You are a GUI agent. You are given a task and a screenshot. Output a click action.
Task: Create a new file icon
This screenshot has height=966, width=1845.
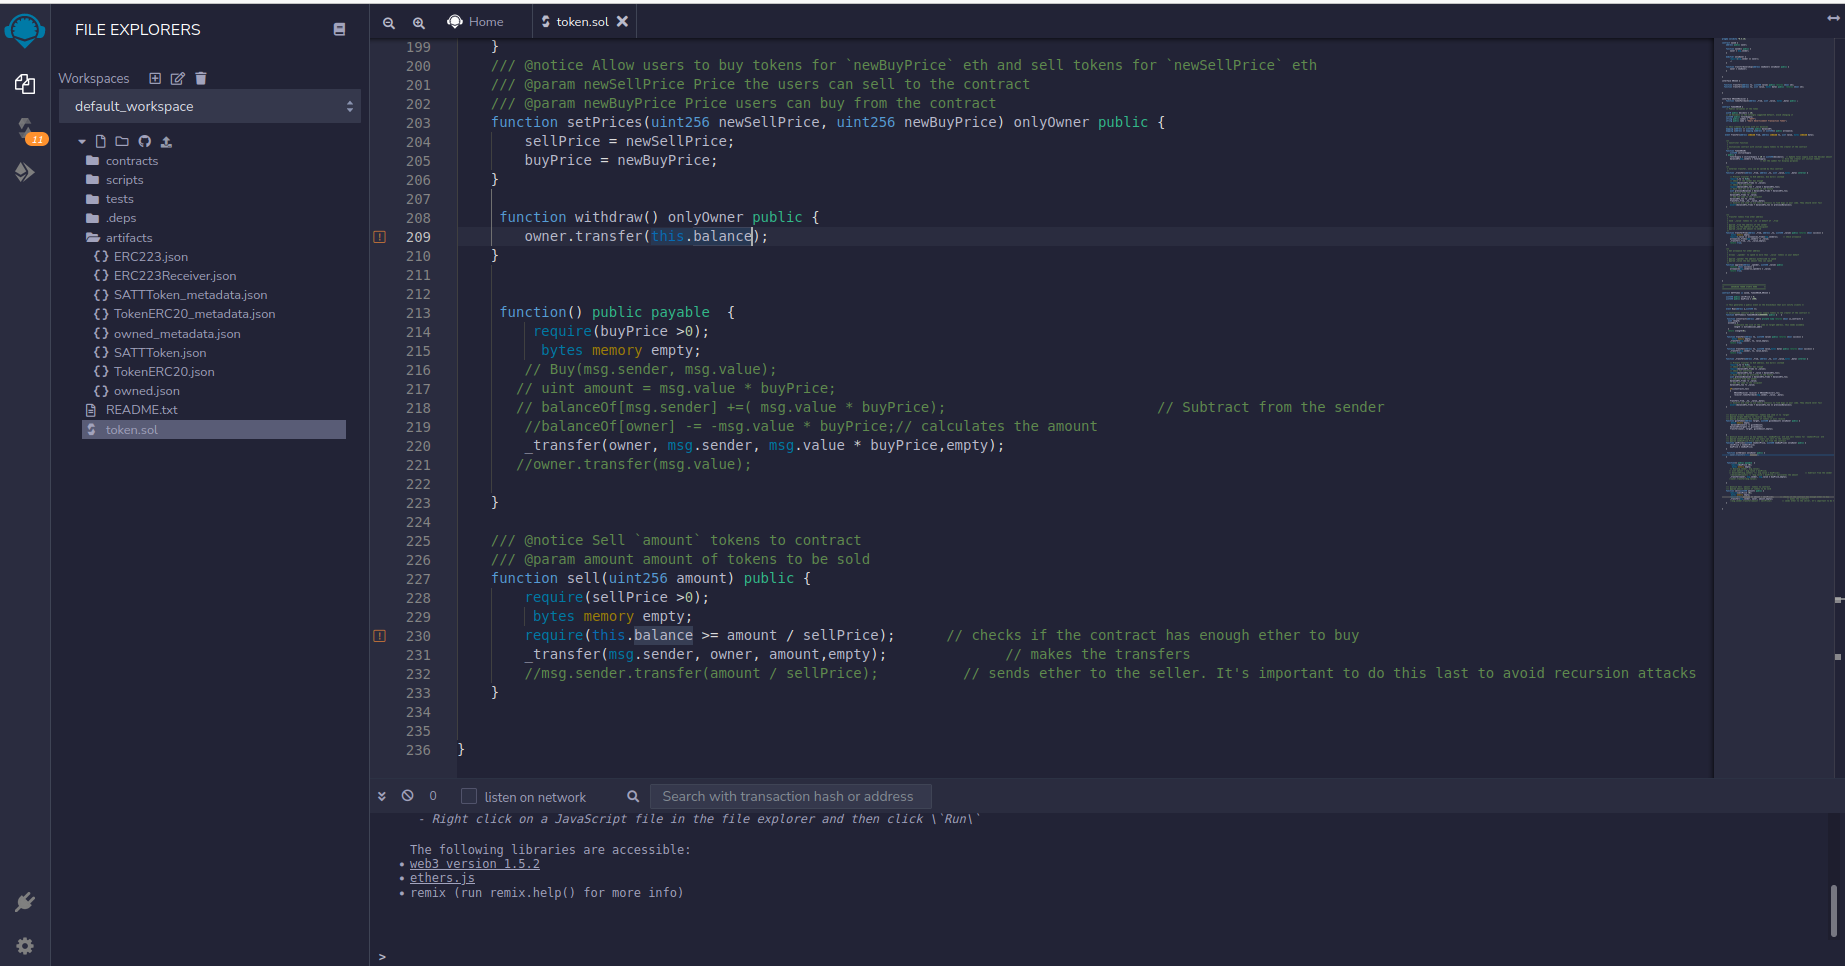click(100, 142)
